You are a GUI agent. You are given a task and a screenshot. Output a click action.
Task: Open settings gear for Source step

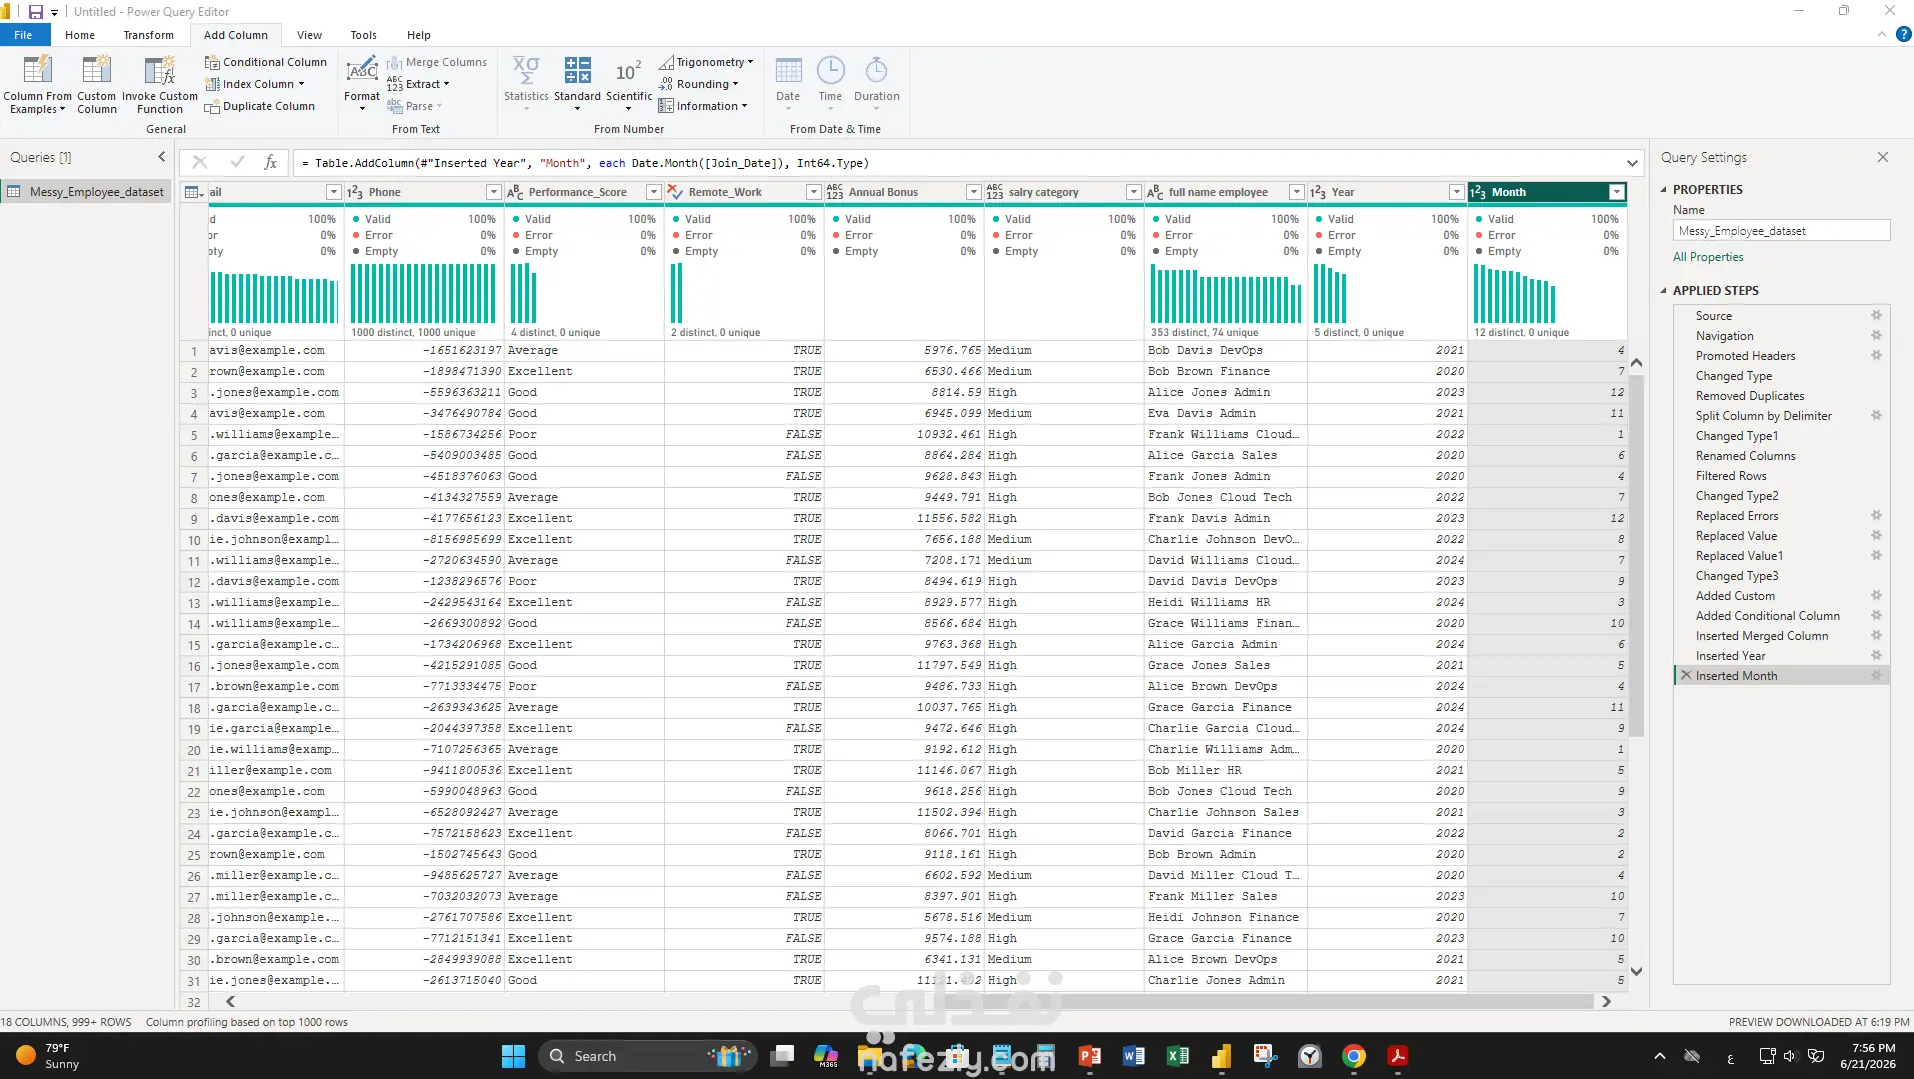click(1876, 316)
